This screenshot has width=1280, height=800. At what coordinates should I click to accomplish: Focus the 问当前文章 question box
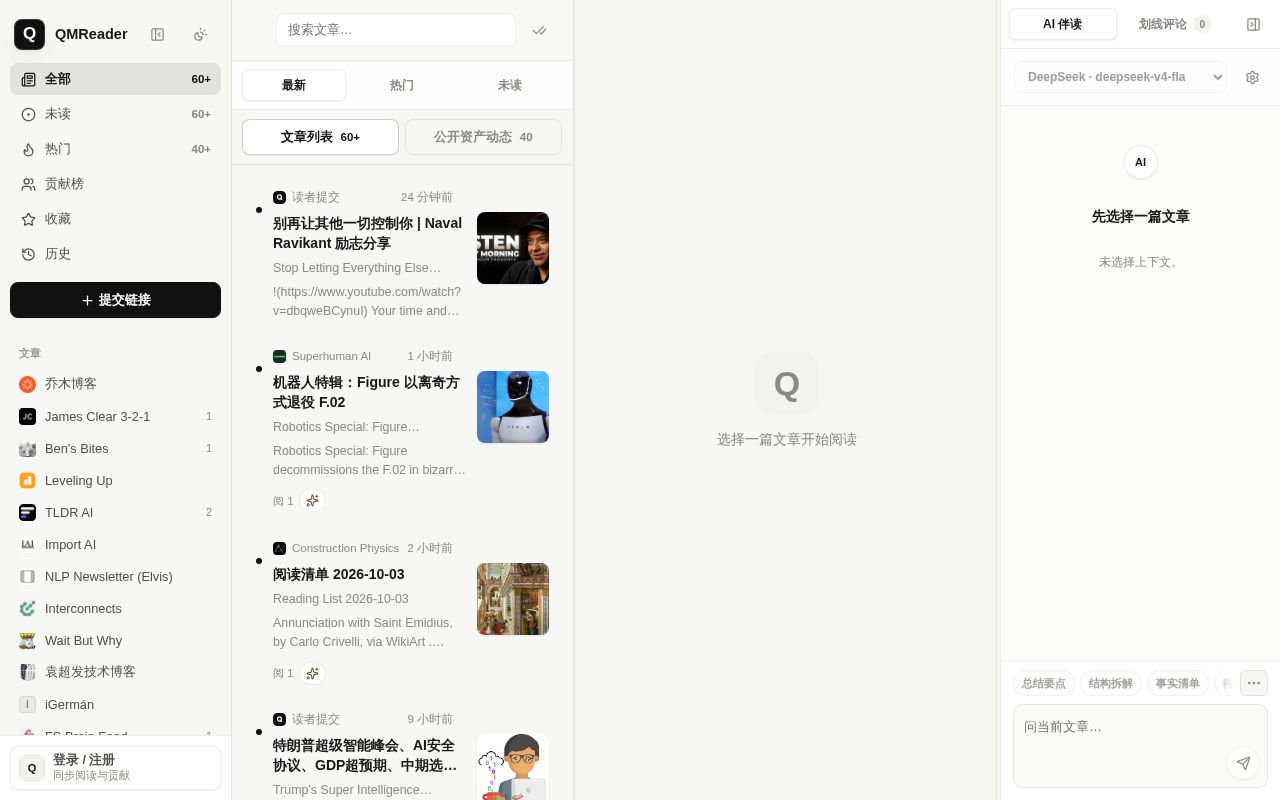(x=1140, y=746)
